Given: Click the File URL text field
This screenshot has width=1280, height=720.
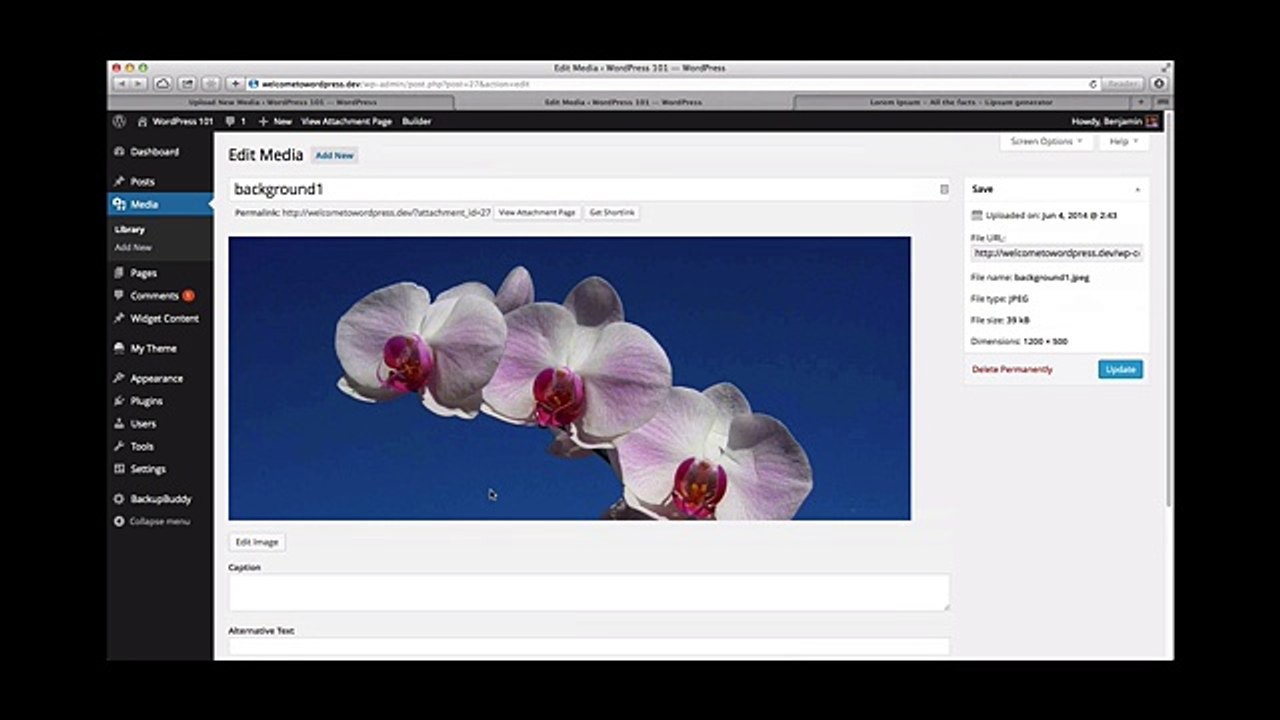Looking at the screenshot, I should pos(1057,253).
